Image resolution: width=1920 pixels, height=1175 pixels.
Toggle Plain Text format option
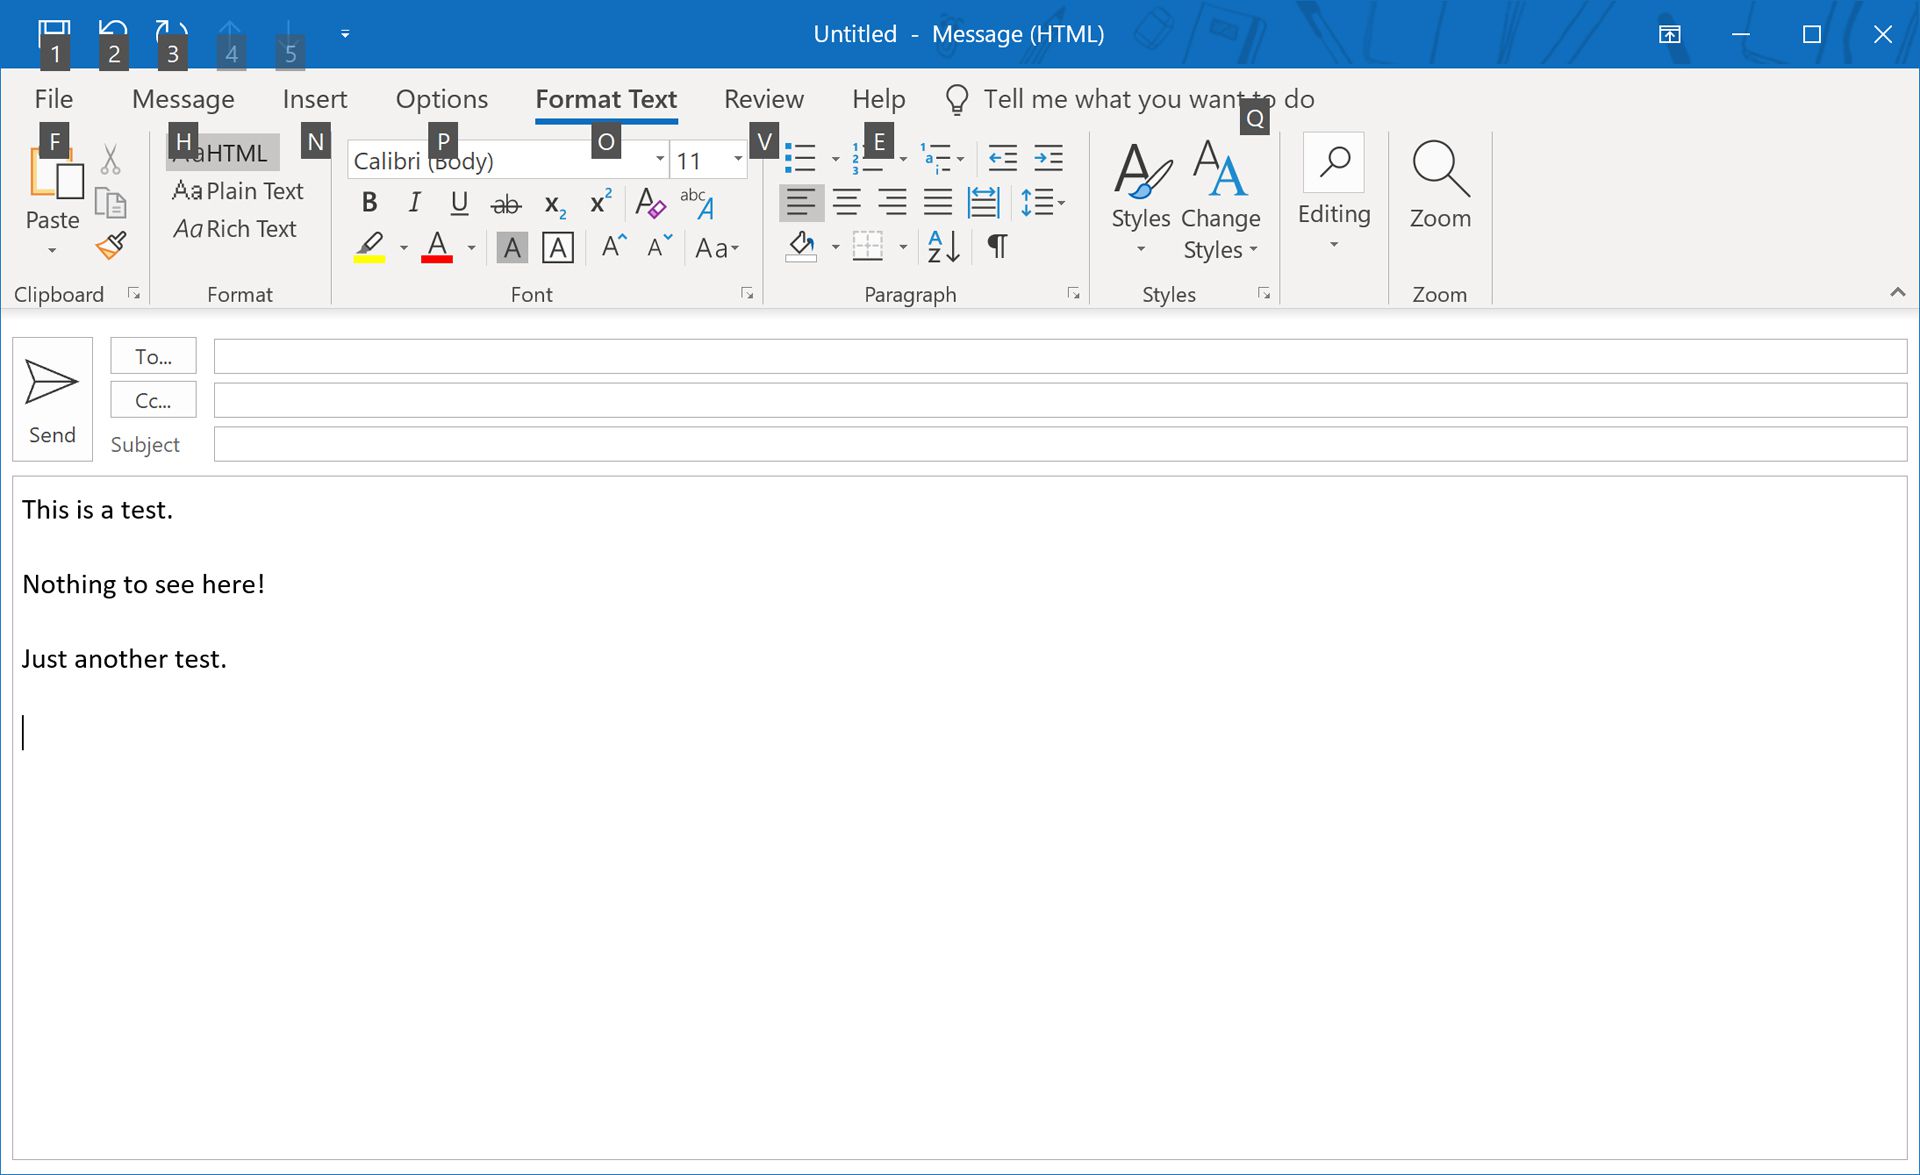coord(237,191)
